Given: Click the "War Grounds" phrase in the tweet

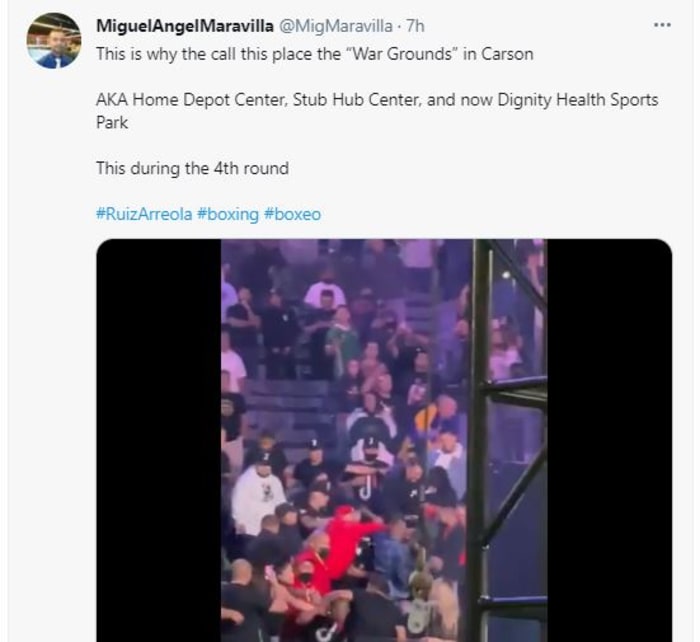Looking at the screenshot, I should [395, 54].
